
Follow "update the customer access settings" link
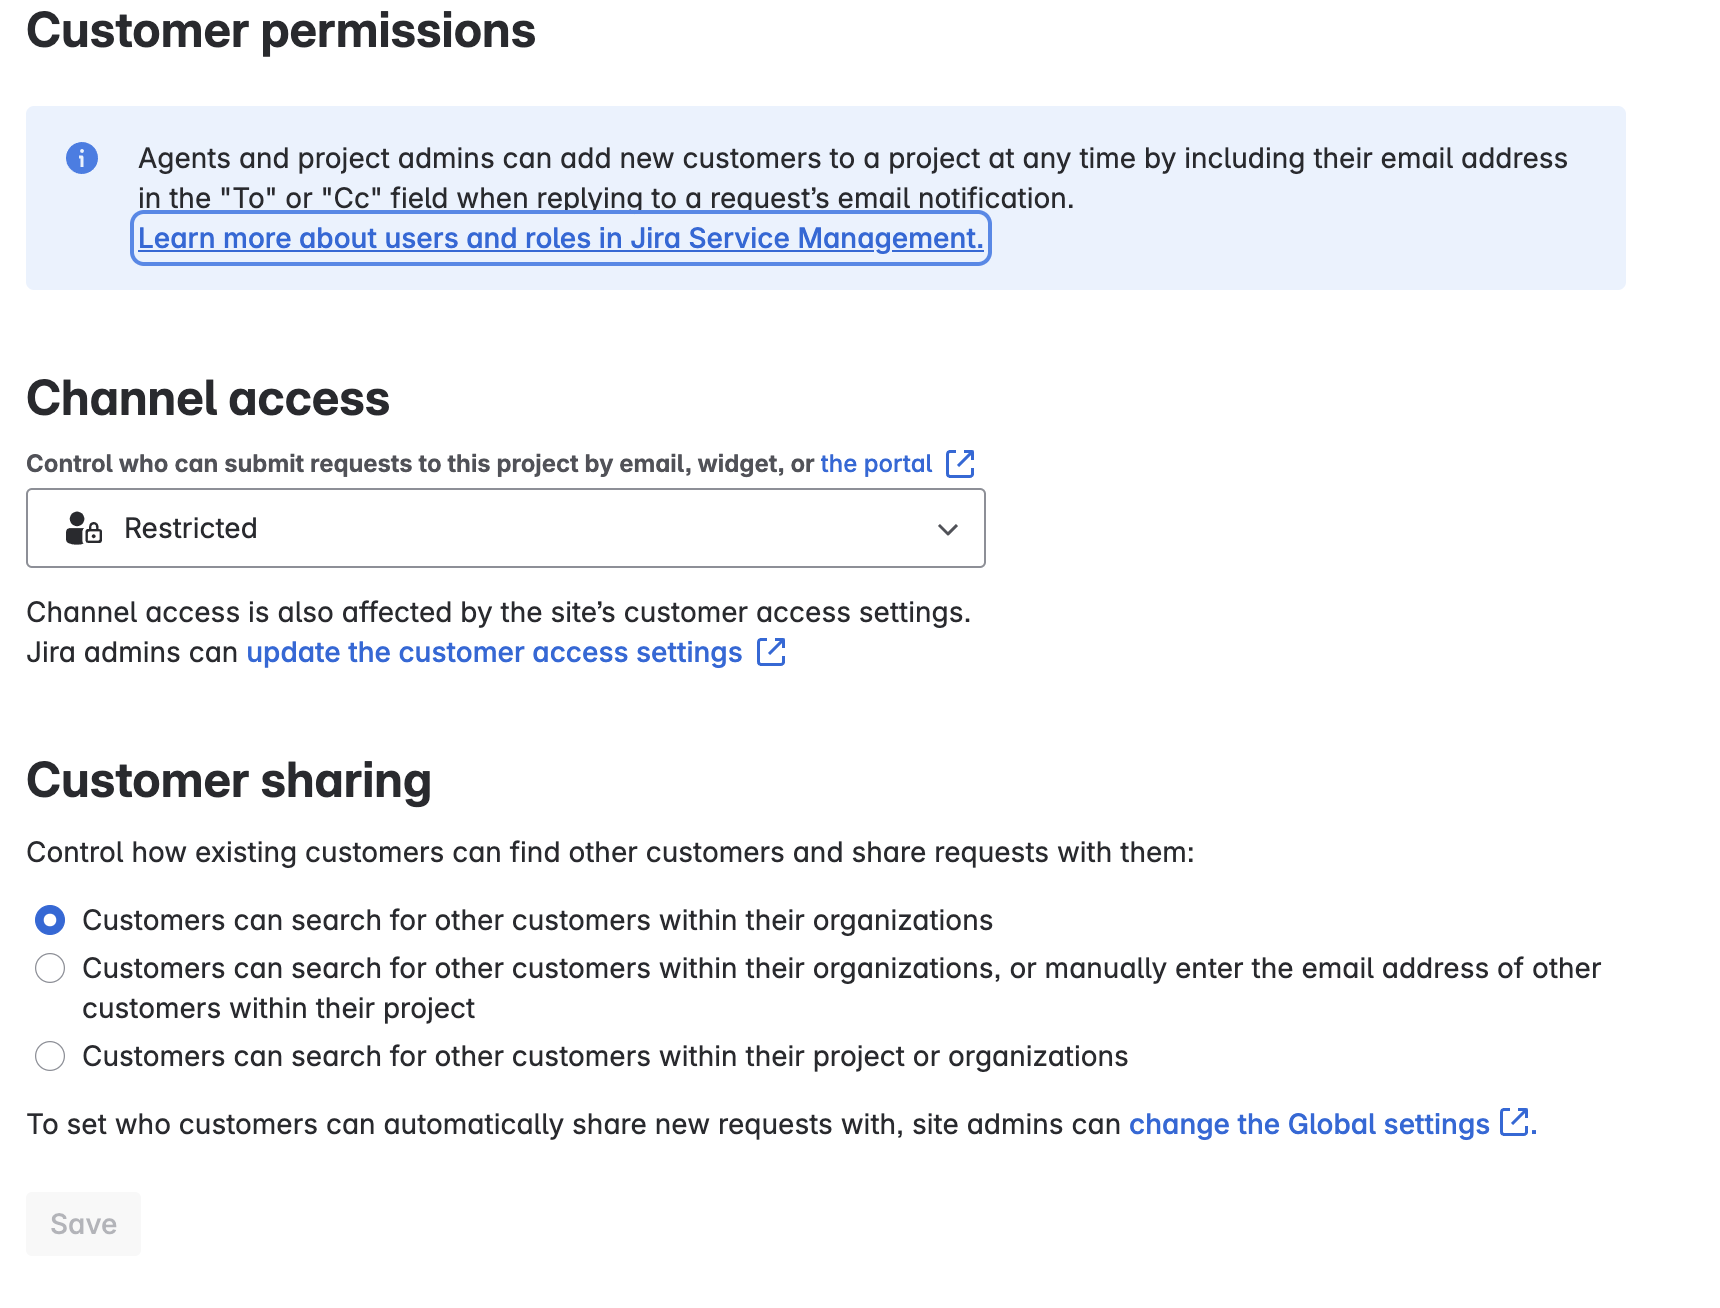pyautogui.click(x=494, y=652)
